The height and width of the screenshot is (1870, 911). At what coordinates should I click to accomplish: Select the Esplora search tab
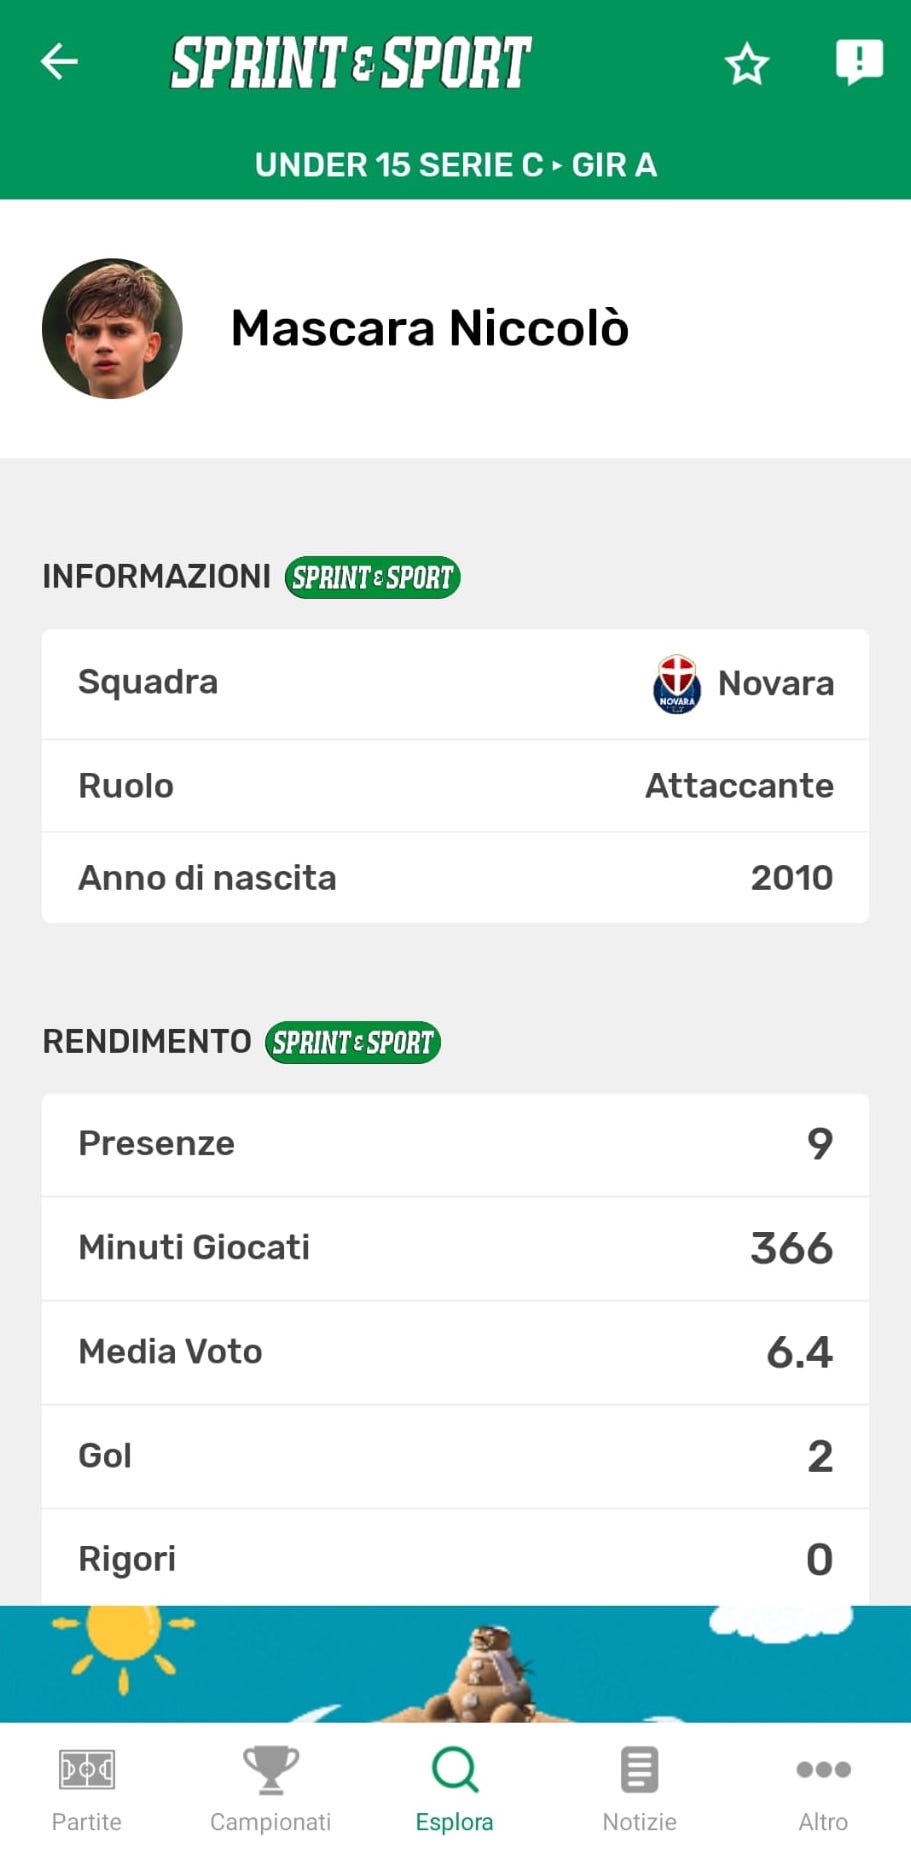click(x=455, y=1790)
